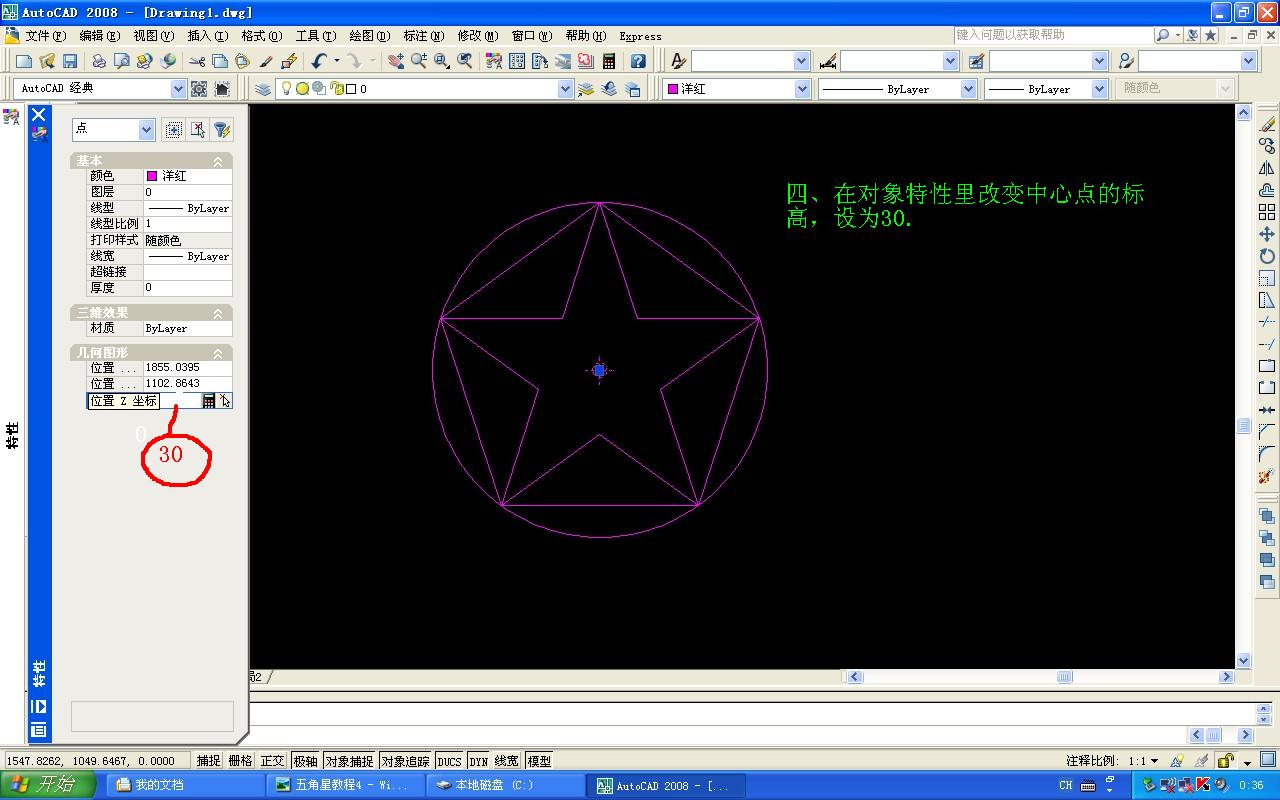This screenshot has height=800, width=1280.
Task: Toggle the 正交 ortho mode button
Action: (272, 761)
